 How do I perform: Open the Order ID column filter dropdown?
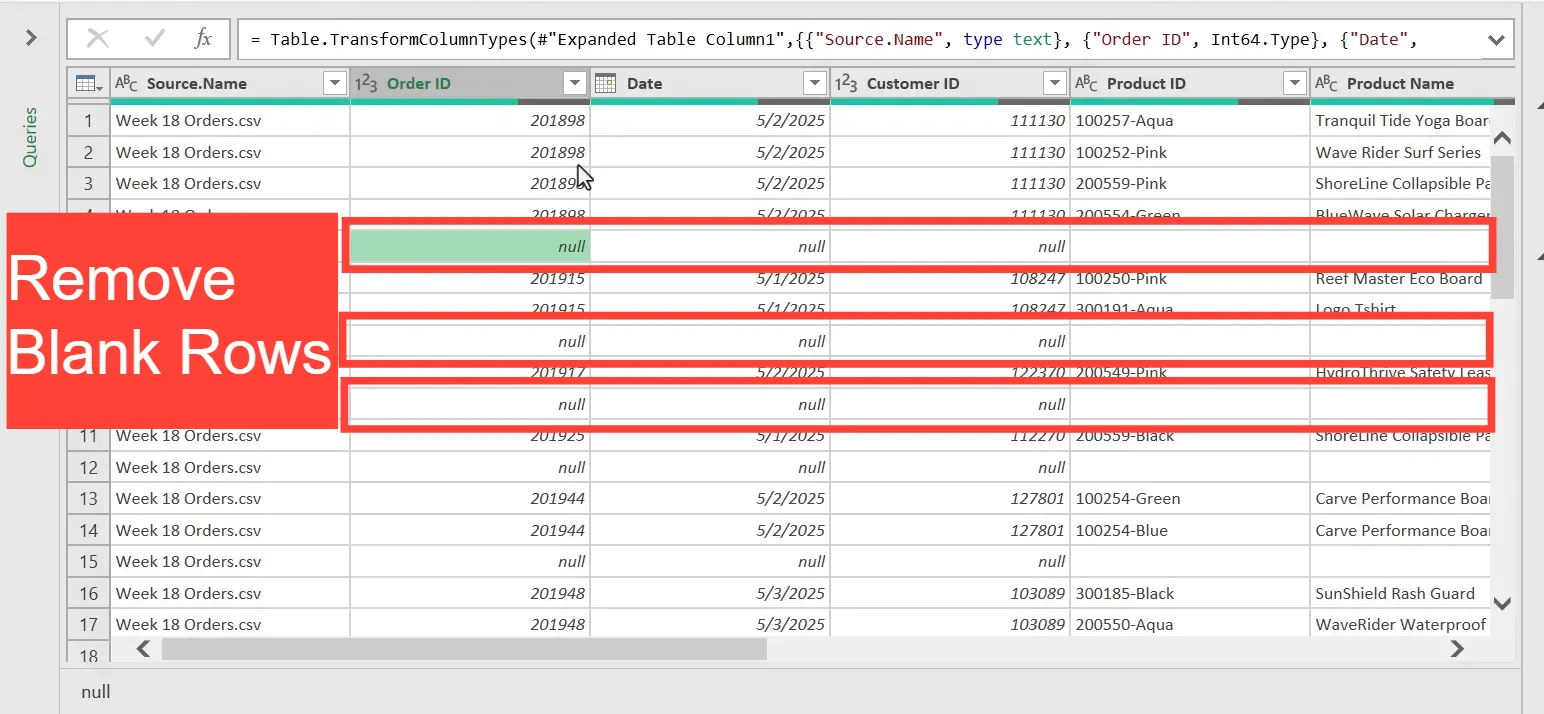pyautogui.click(x=575, y=84)
